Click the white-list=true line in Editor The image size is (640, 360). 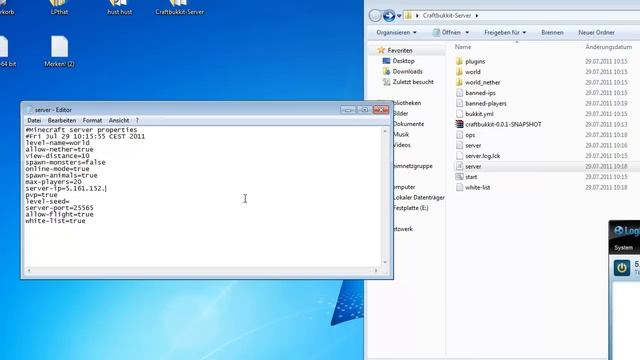tap(55, 221)
